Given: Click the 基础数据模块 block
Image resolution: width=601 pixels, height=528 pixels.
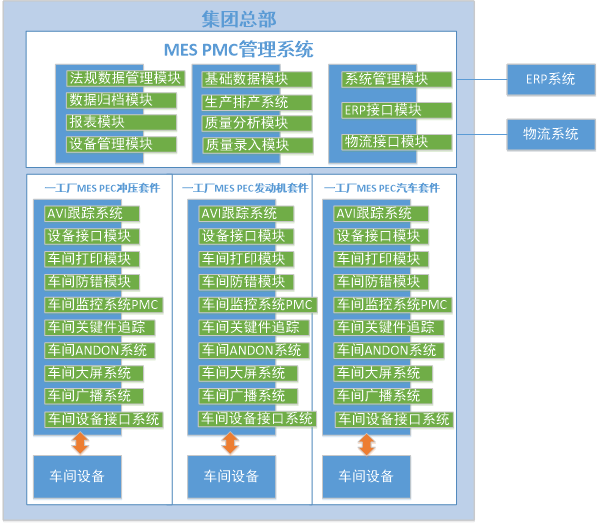Looking at the screenshot, I should [246, 79].
